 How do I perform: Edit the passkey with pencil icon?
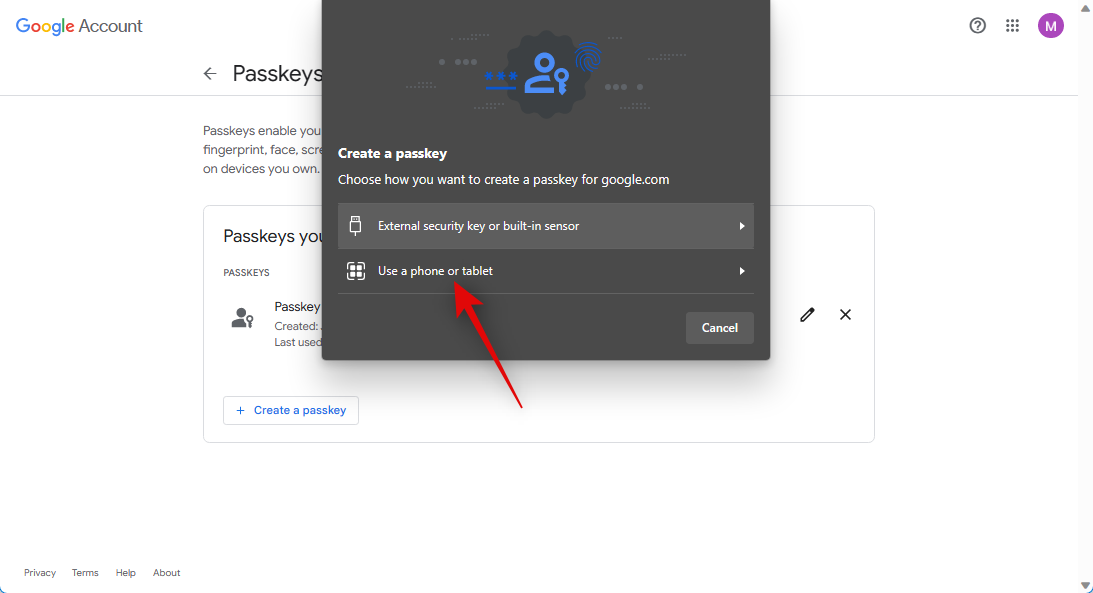pos(807,314)
